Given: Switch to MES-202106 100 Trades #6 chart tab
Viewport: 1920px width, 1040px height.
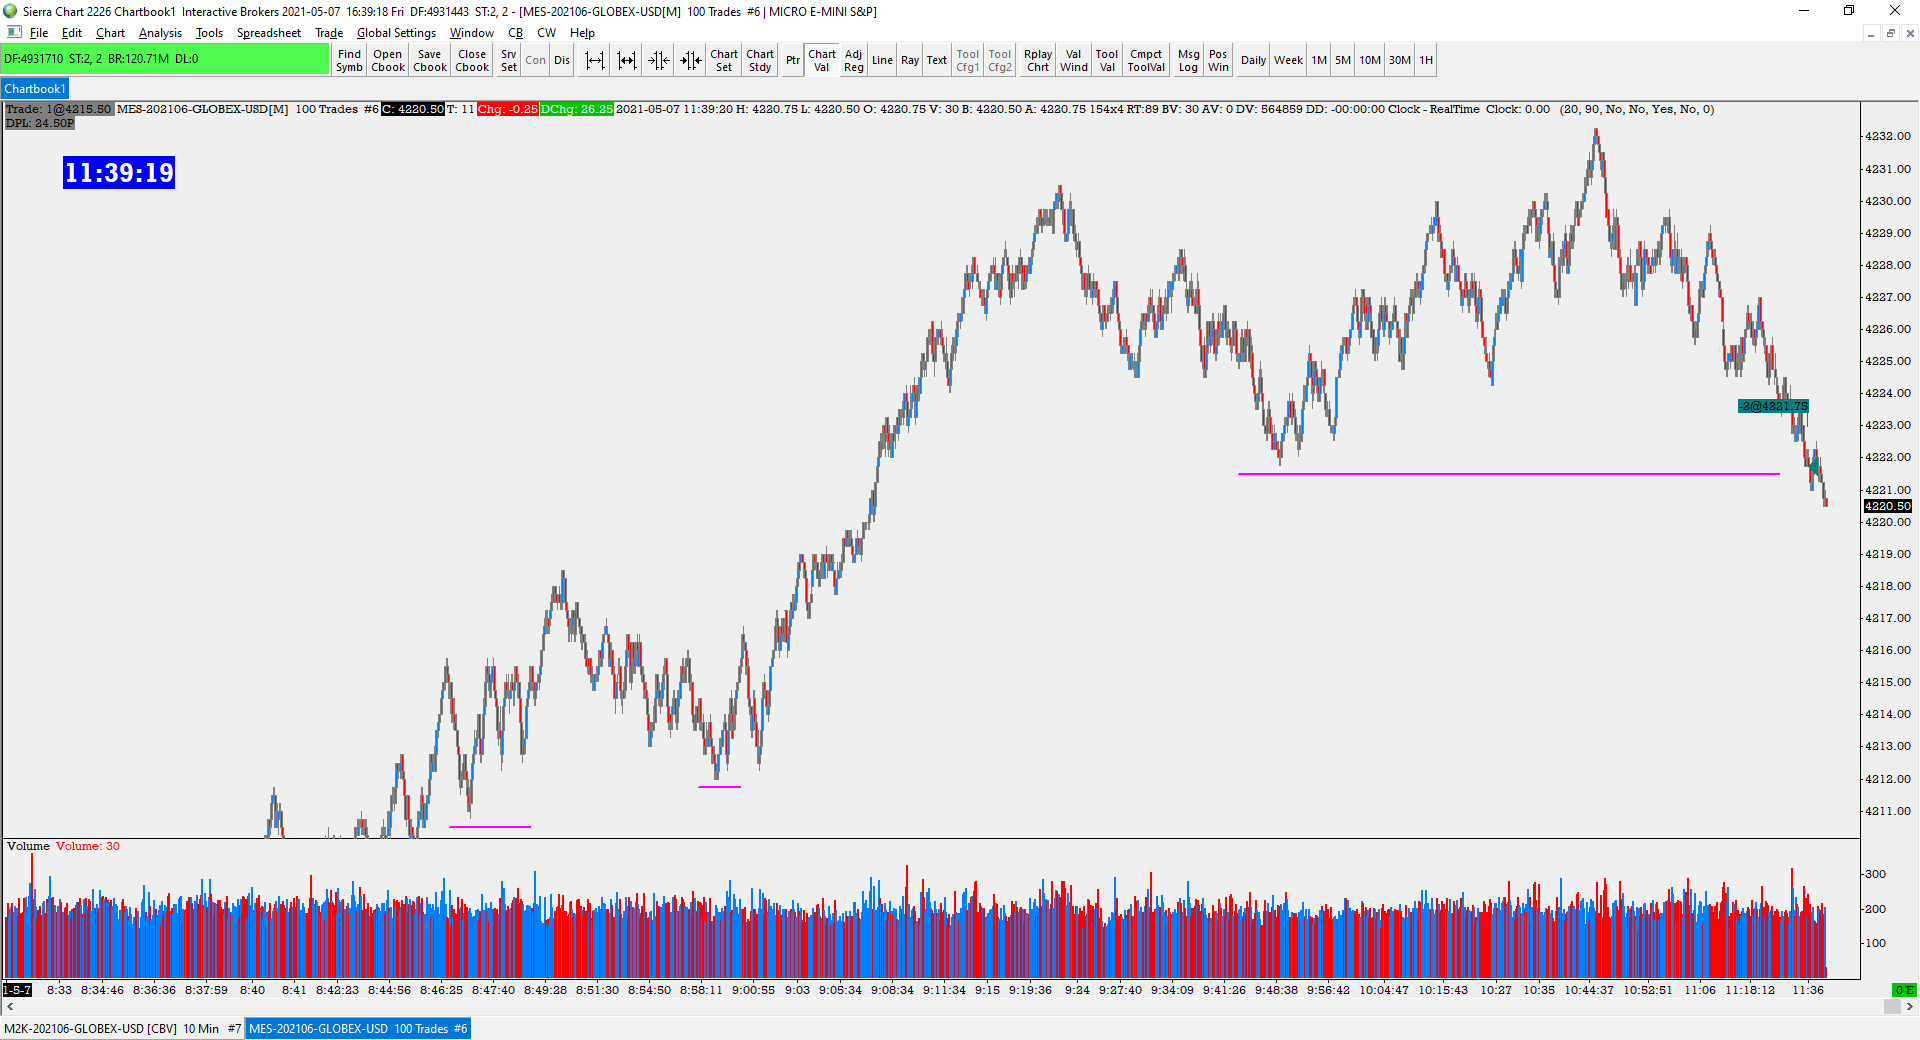Looking at the screenshot, I should (x=358, y=1029).
